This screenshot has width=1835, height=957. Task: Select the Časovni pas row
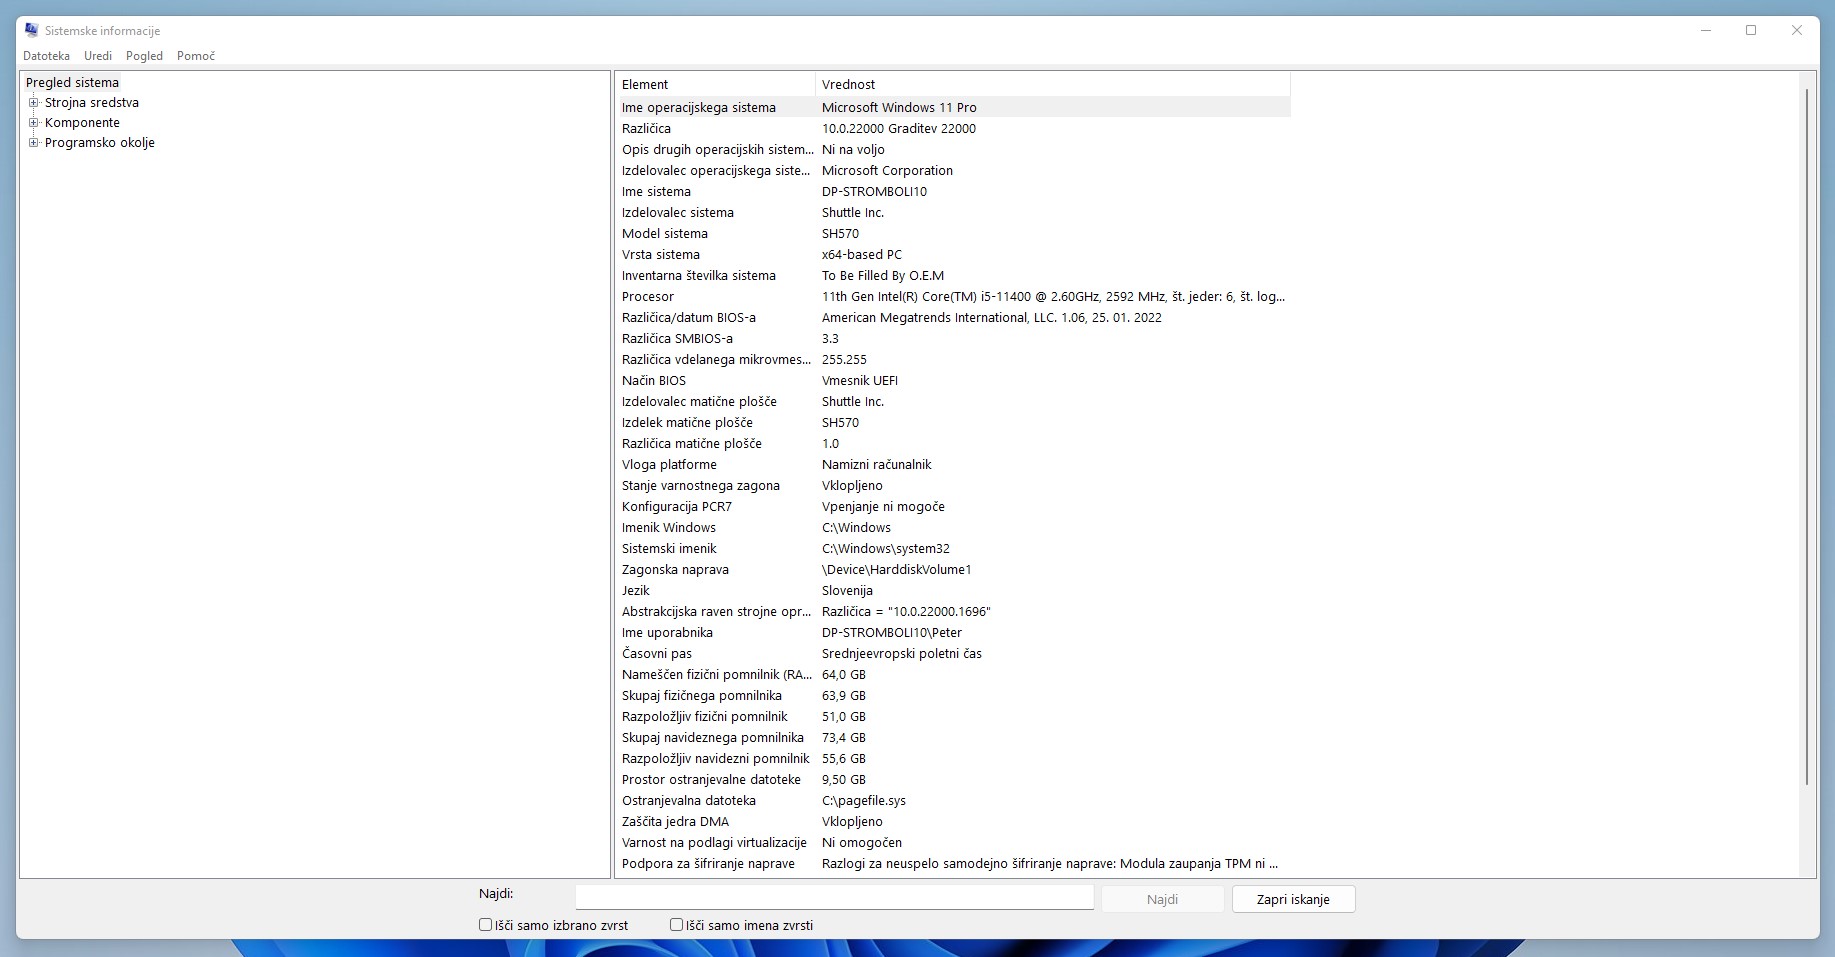tap(953, 653)
